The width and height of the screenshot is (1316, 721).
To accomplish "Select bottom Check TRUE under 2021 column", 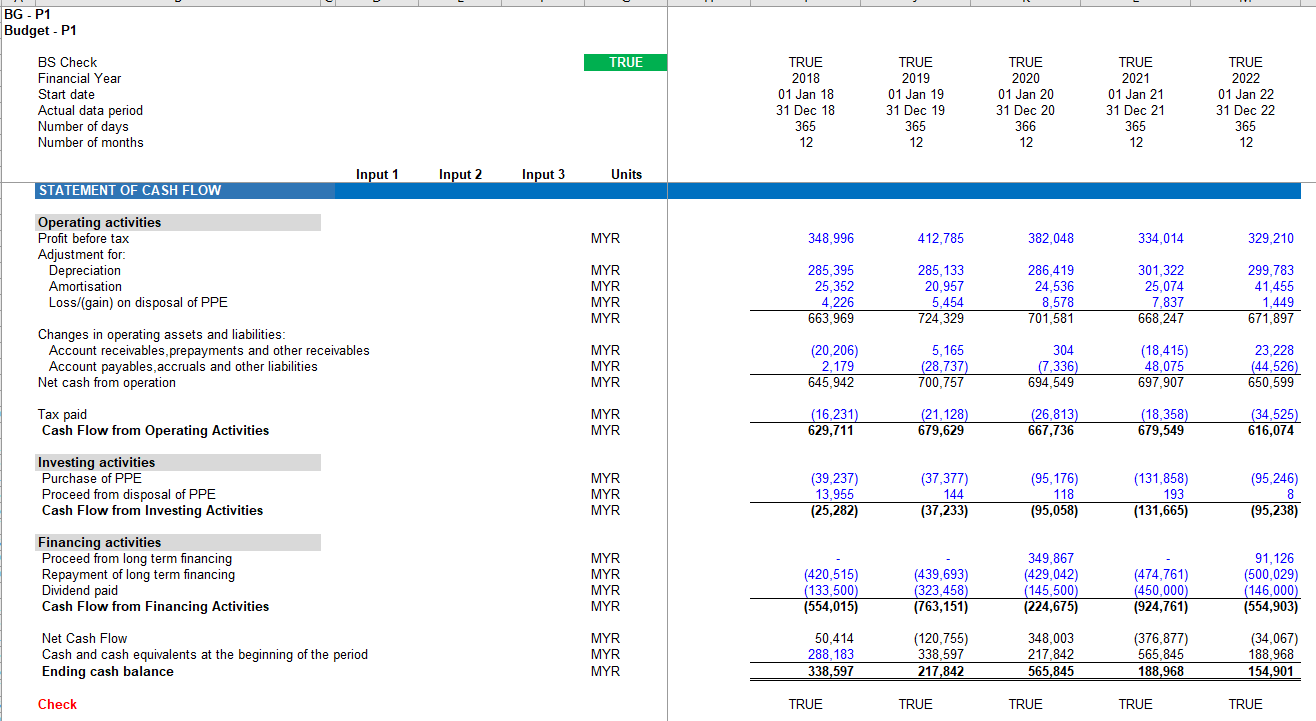I will point(1136,704).
